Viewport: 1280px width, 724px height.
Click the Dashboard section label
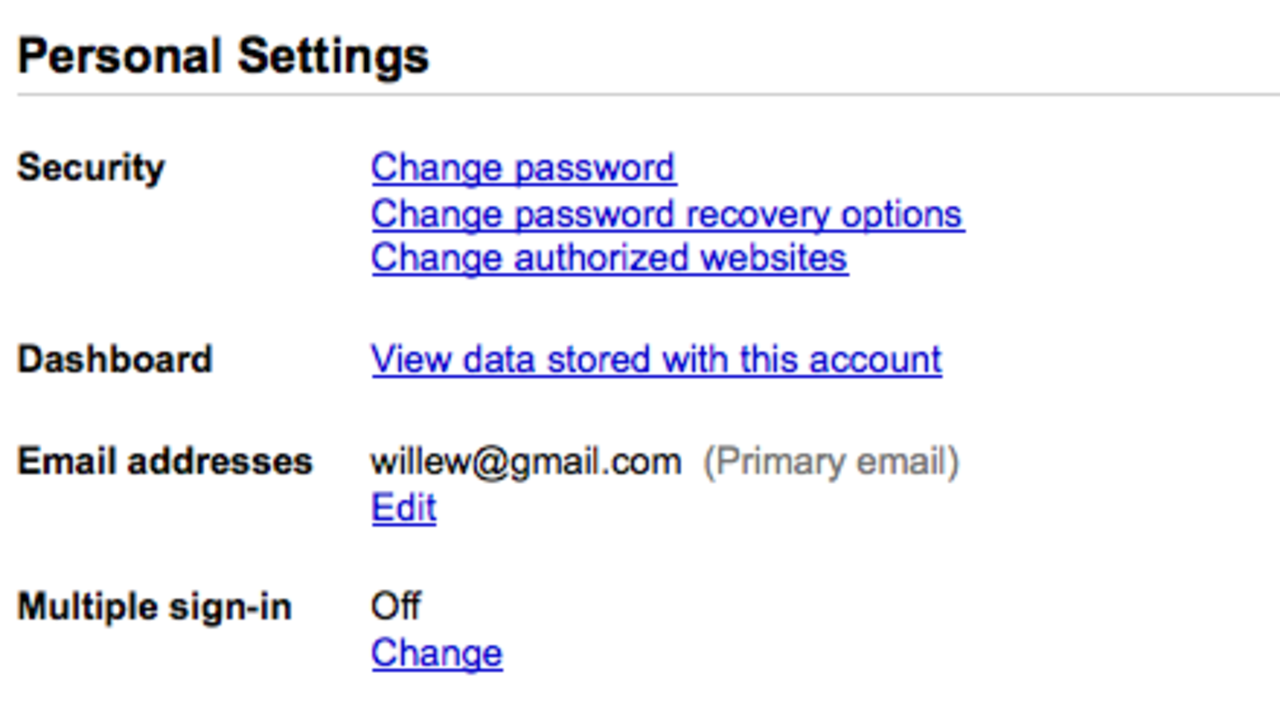(x=115, y=360)
